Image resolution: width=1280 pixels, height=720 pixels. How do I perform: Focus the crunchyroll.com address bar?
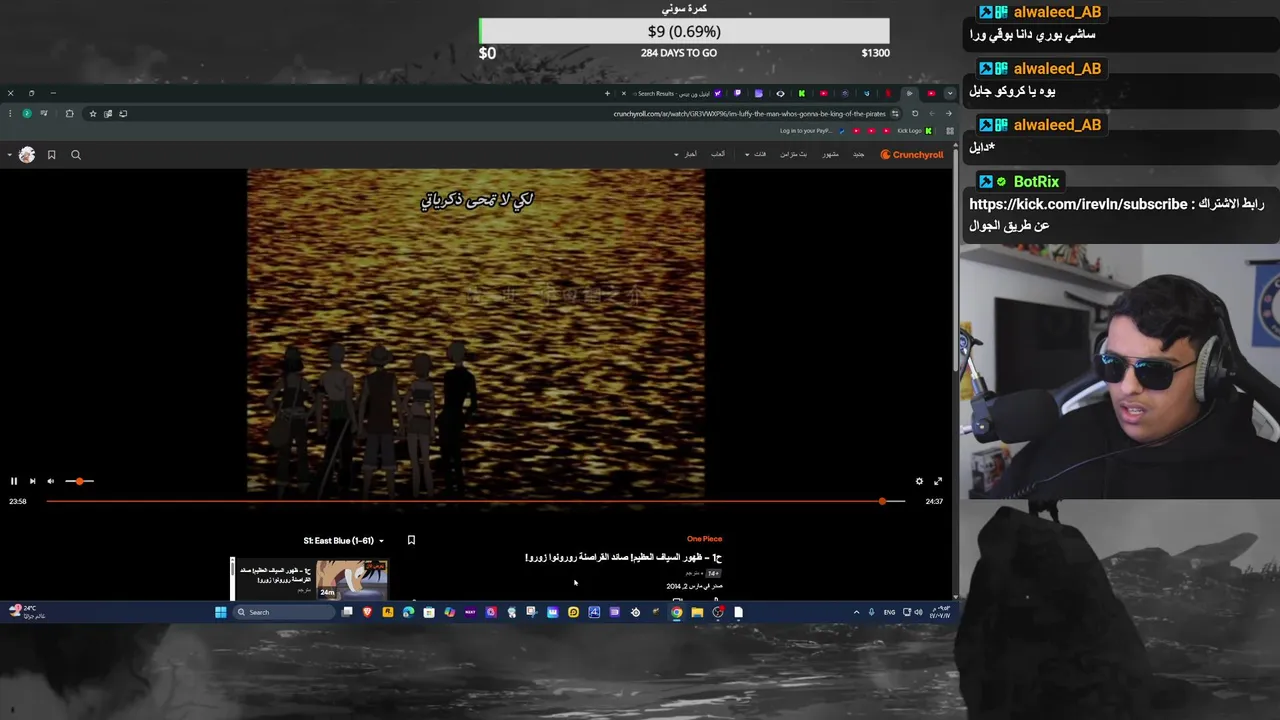(x=749, y=113)
